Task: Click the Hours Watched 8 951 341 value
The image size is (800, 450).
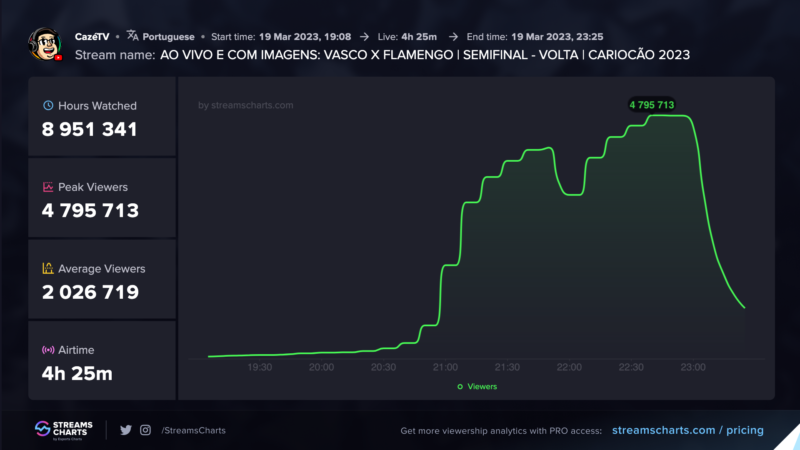Action: pos(90,129)
